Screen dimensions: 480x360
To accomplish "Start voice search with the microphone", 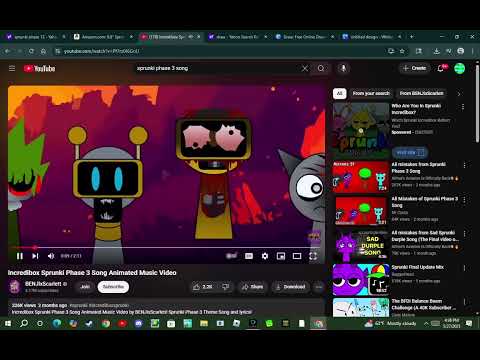I will pyautogui.click(x=343, y=68).
